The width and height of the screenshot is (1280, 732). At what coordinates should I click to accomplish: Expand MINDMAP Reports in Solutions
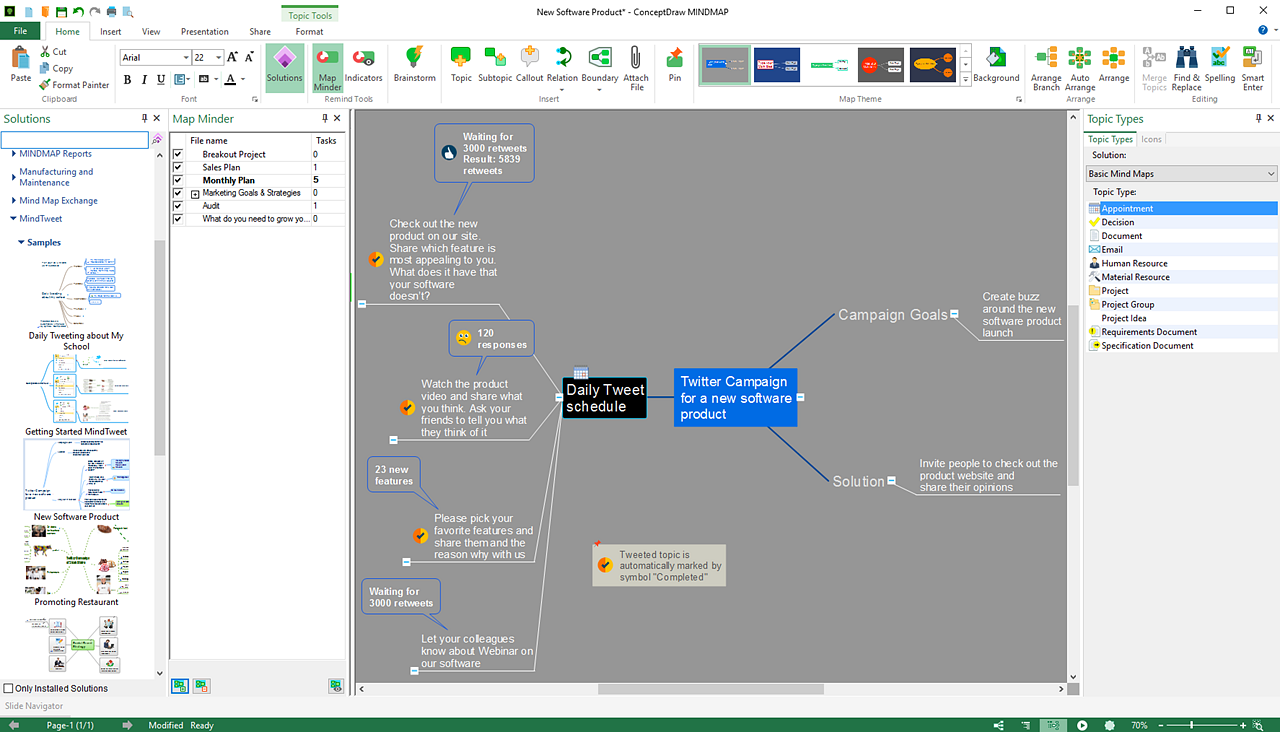(14, 154)
